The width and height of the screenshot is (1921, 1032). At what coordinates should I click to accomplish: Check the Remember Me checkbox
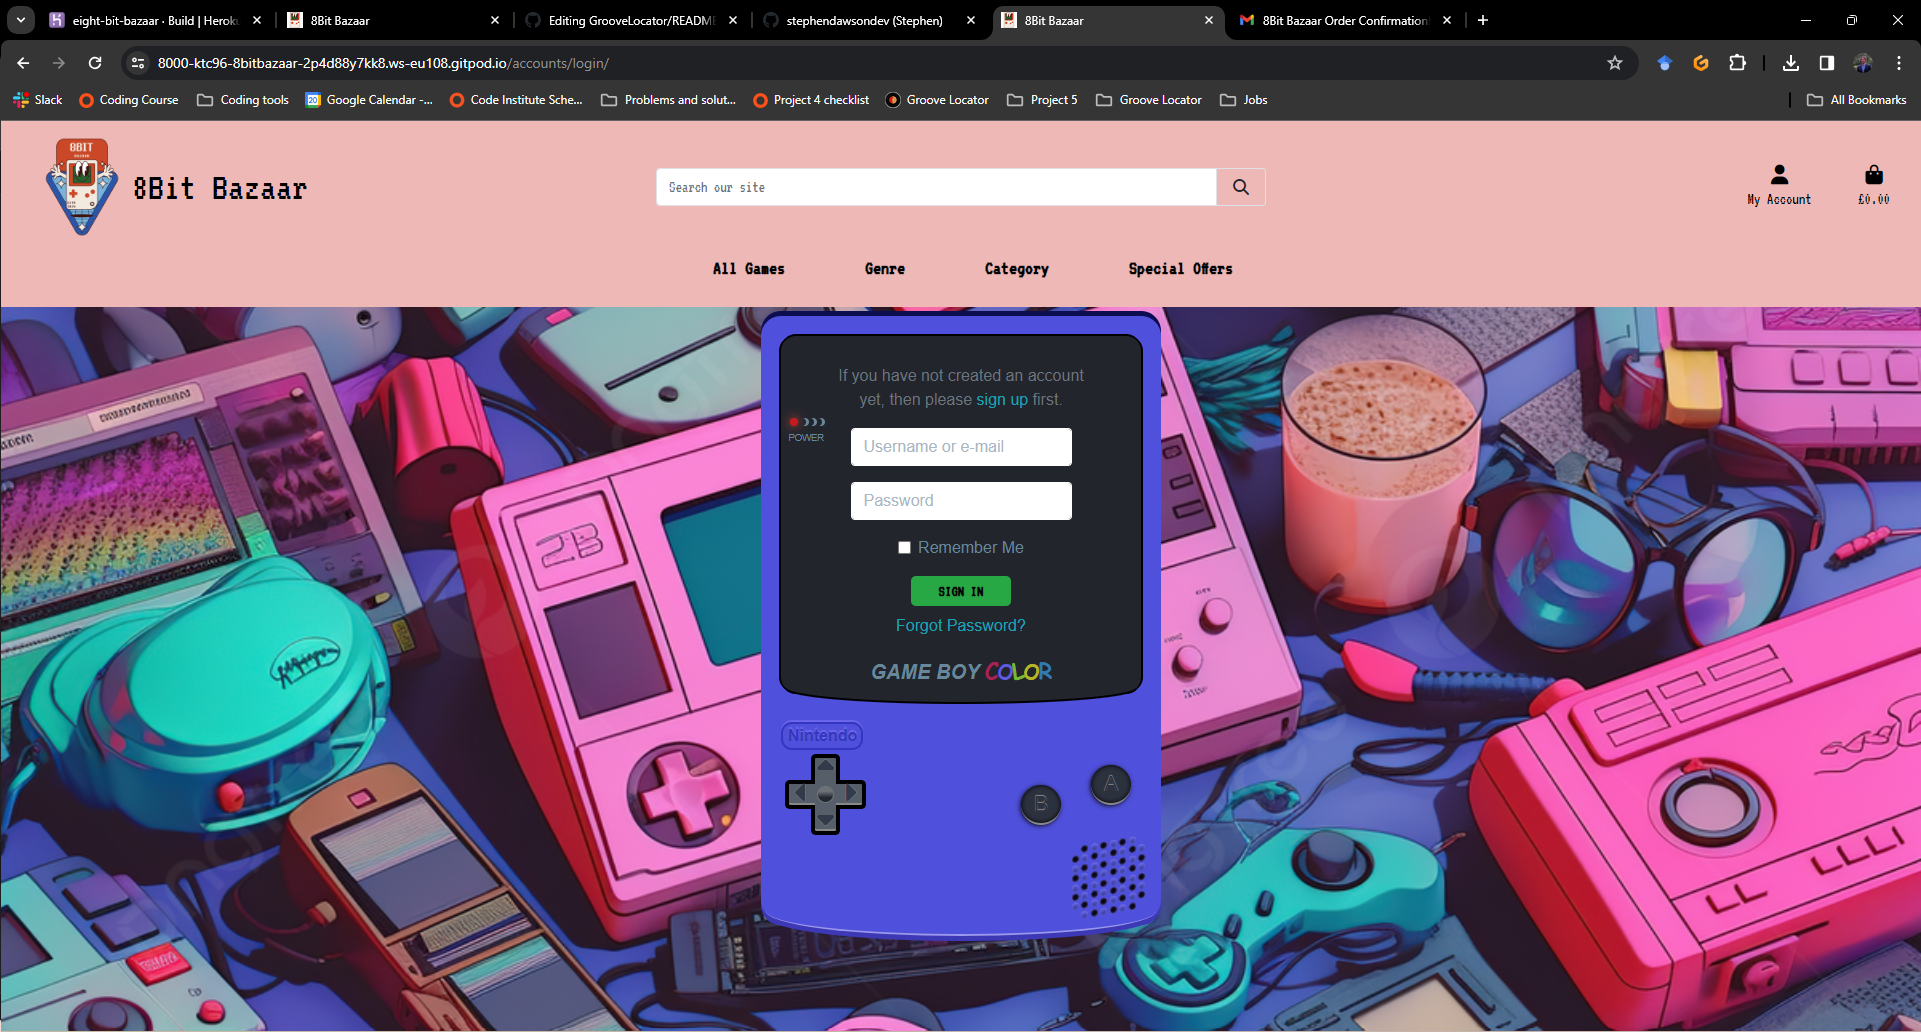(x=904, y=547)
